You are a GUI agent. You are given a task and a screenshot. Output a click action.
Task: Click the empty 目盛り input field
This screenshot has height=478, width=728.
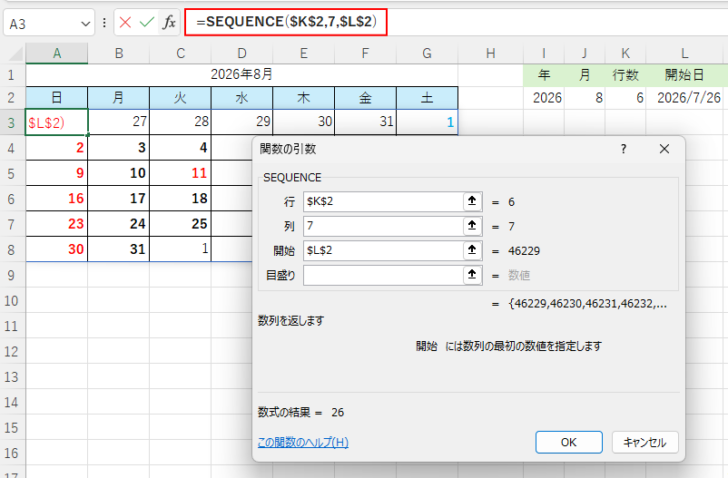pyautogui.click(x=383, y=275)
